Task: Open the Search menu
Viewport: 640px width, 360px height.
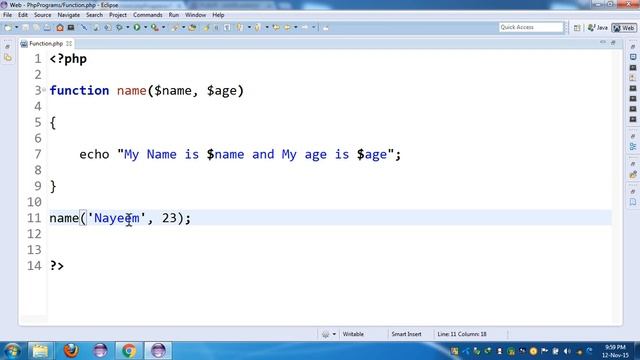Action: pyautogui.click(x=94, y=15)
